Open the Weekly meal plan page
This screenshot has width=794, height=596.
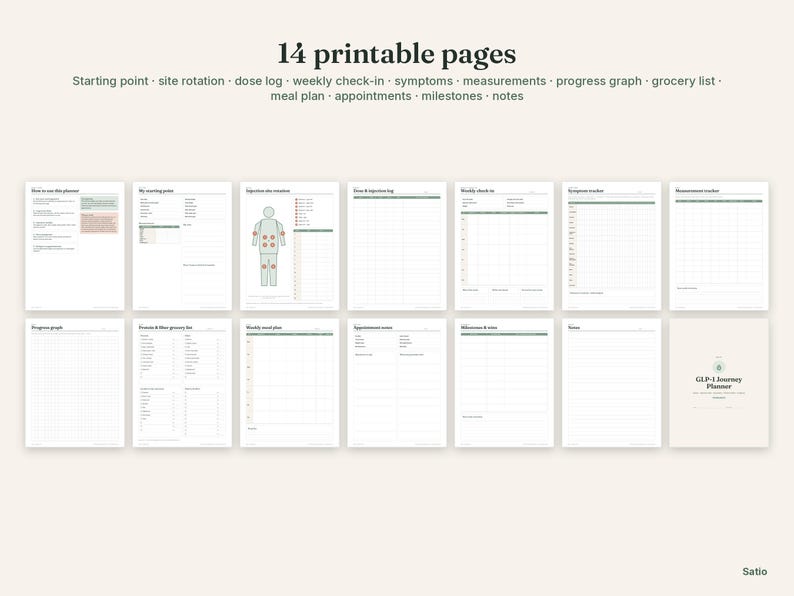tap(290, 383)
